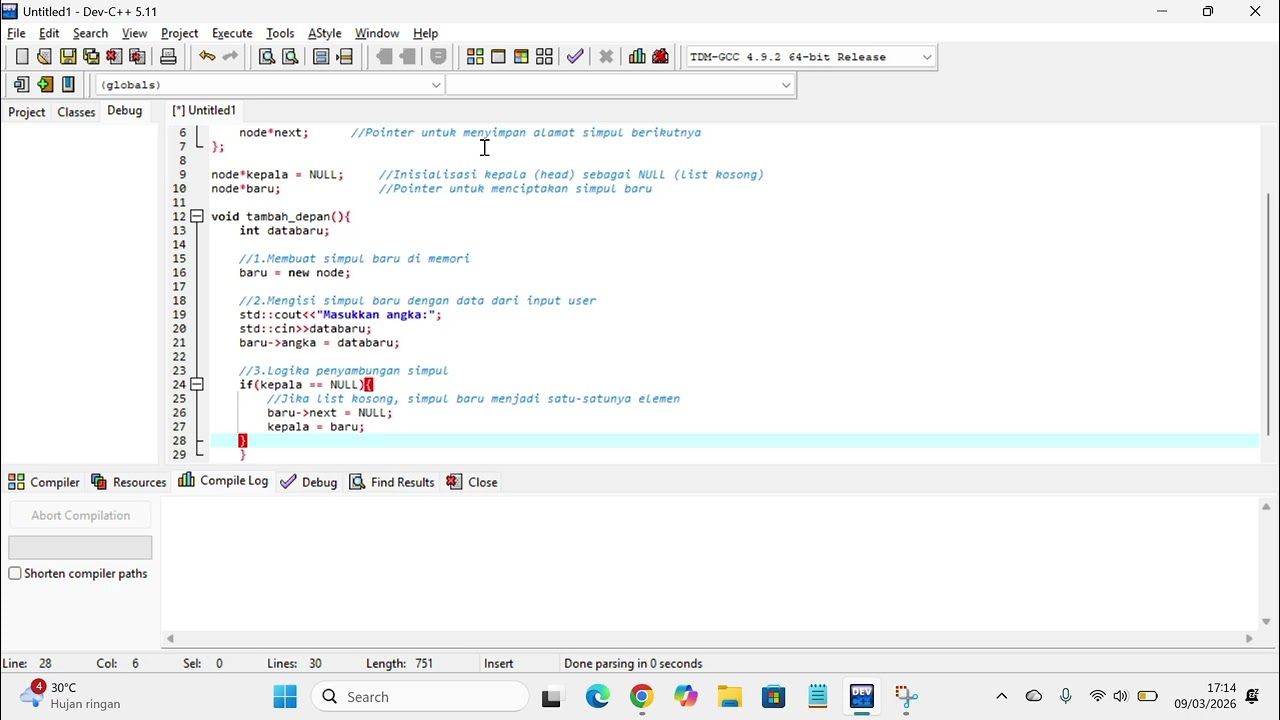Enable Shorten compiler paths checkbox
The height and width of the screenshot is (720, 1280).
(15, 573)
